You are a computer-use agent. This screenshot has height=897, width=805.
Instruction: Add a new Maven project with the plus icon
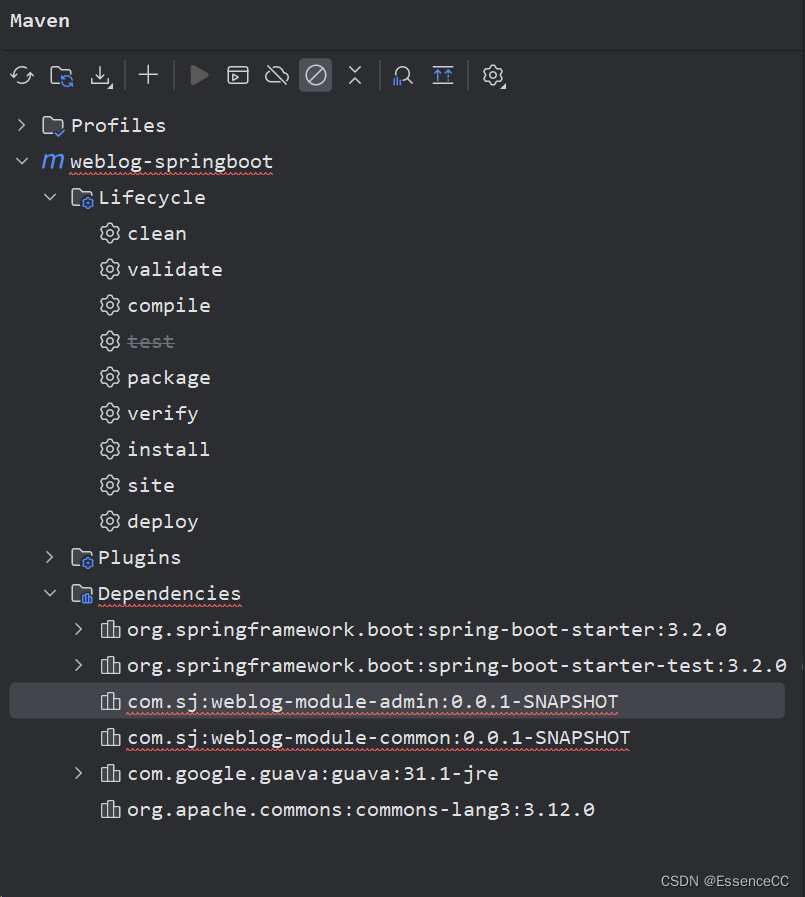point(147,75)
